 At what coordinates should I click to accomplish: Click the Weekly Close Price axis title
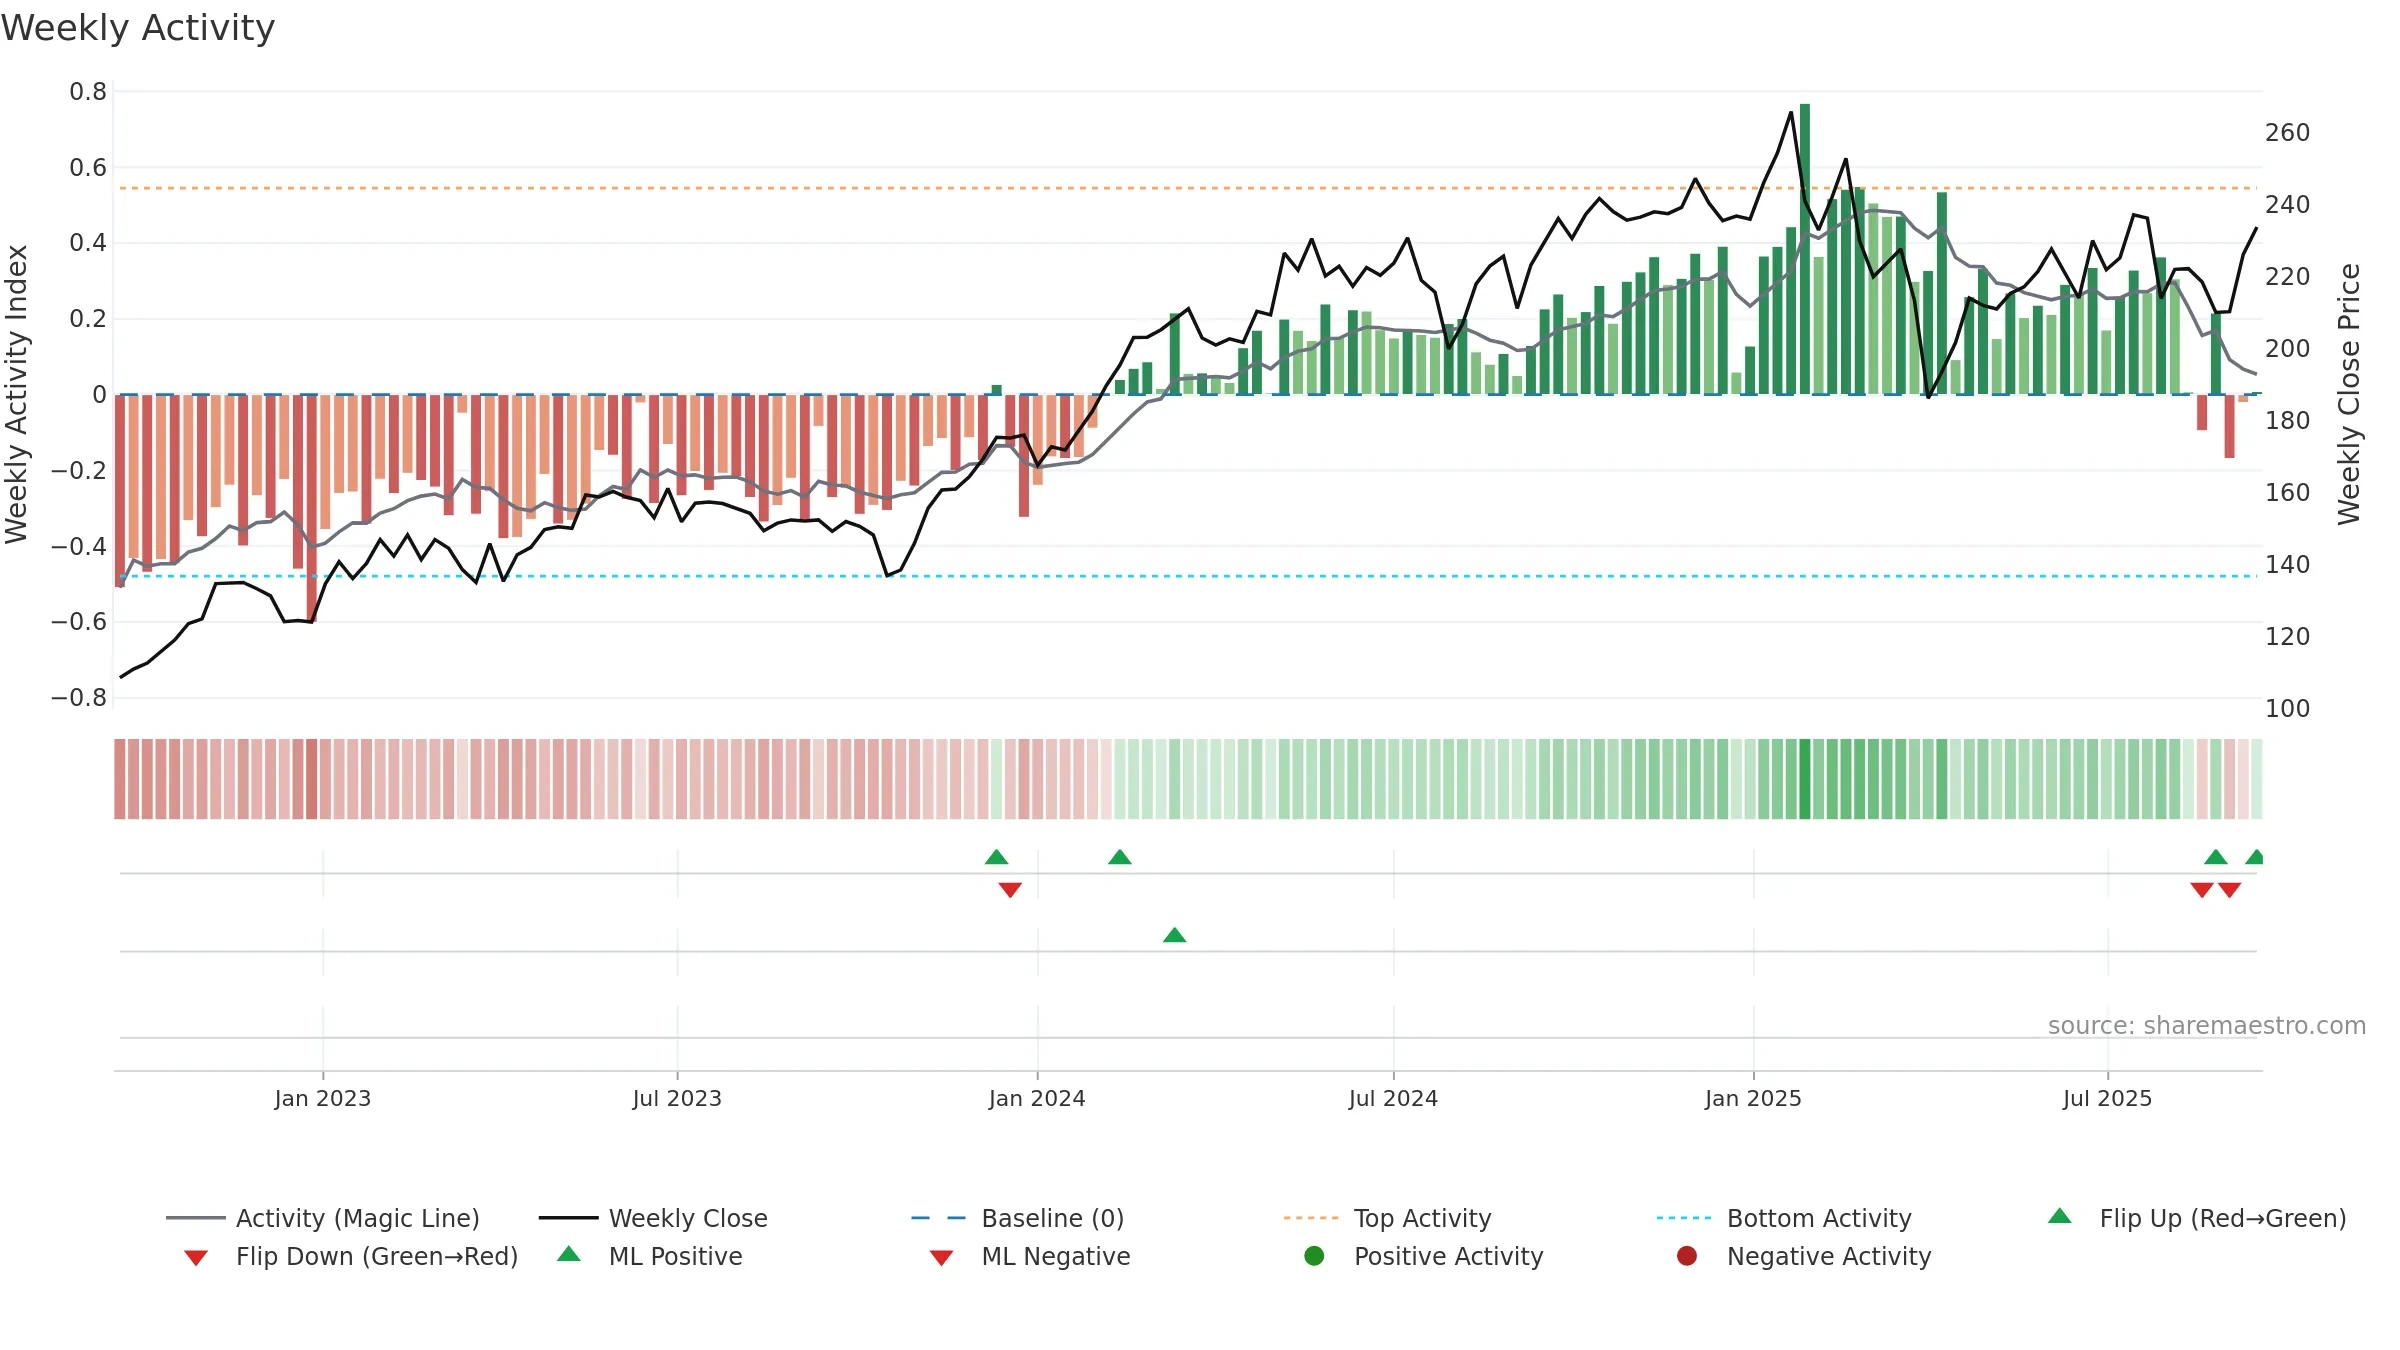click(2349, 395)
